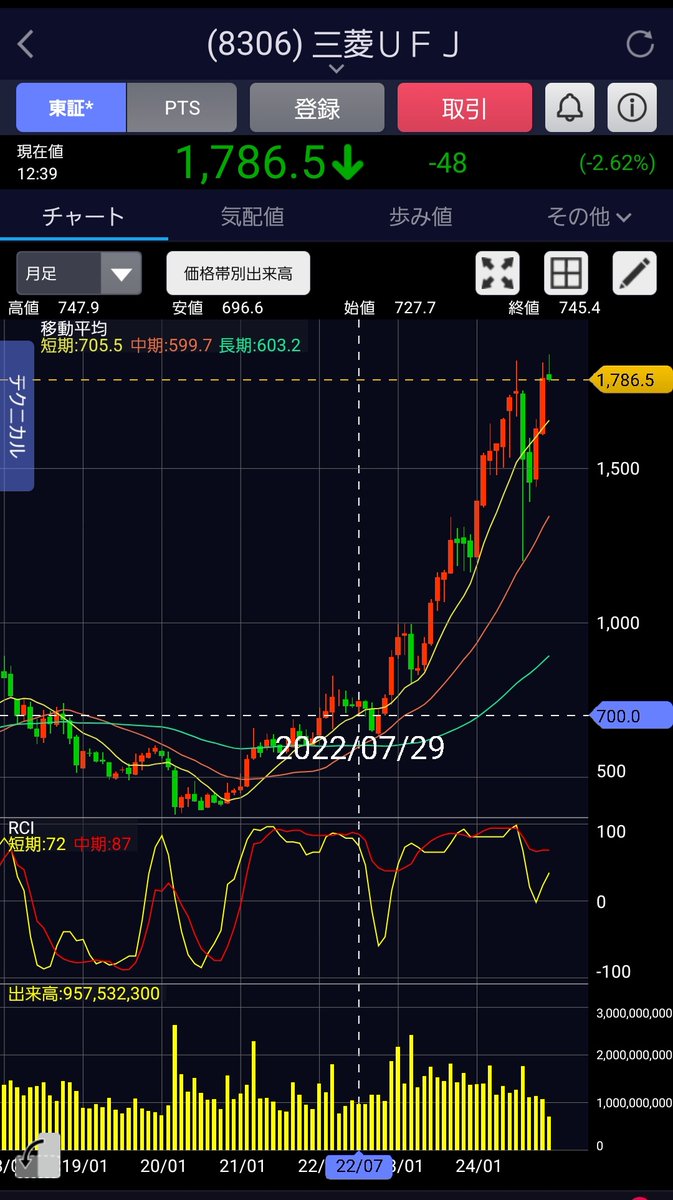
Task: Select the 22/07 date marker on axis
Action: coord(359,1166)
